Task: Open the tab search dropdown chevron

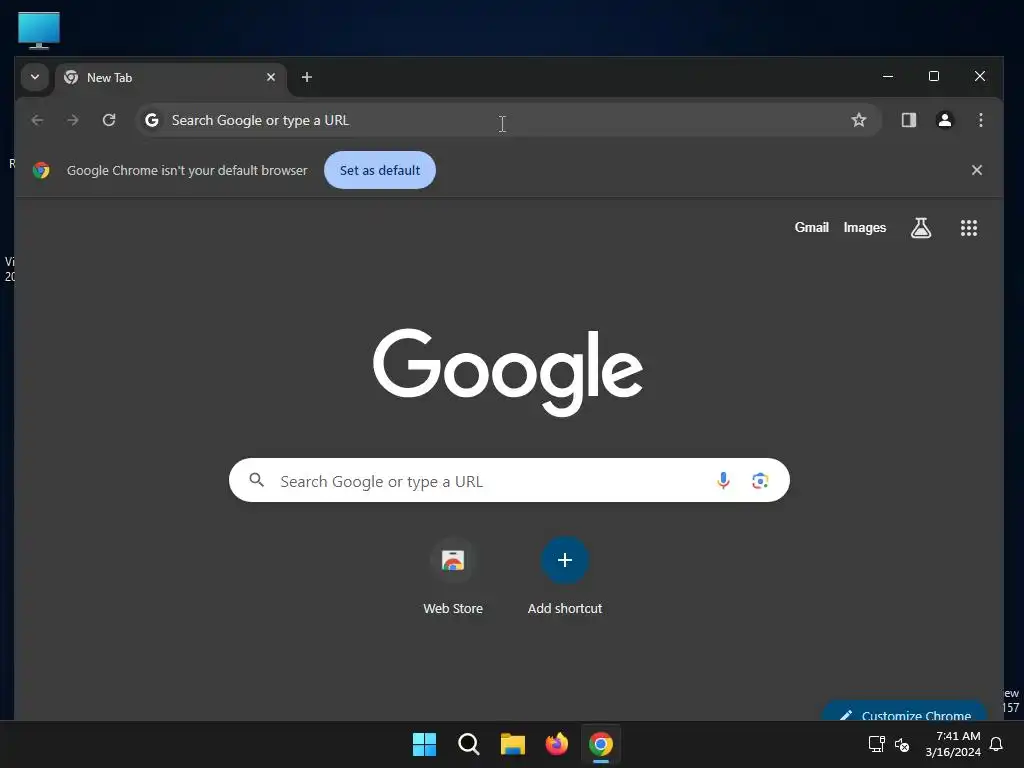Action: (x=35, y=77)
